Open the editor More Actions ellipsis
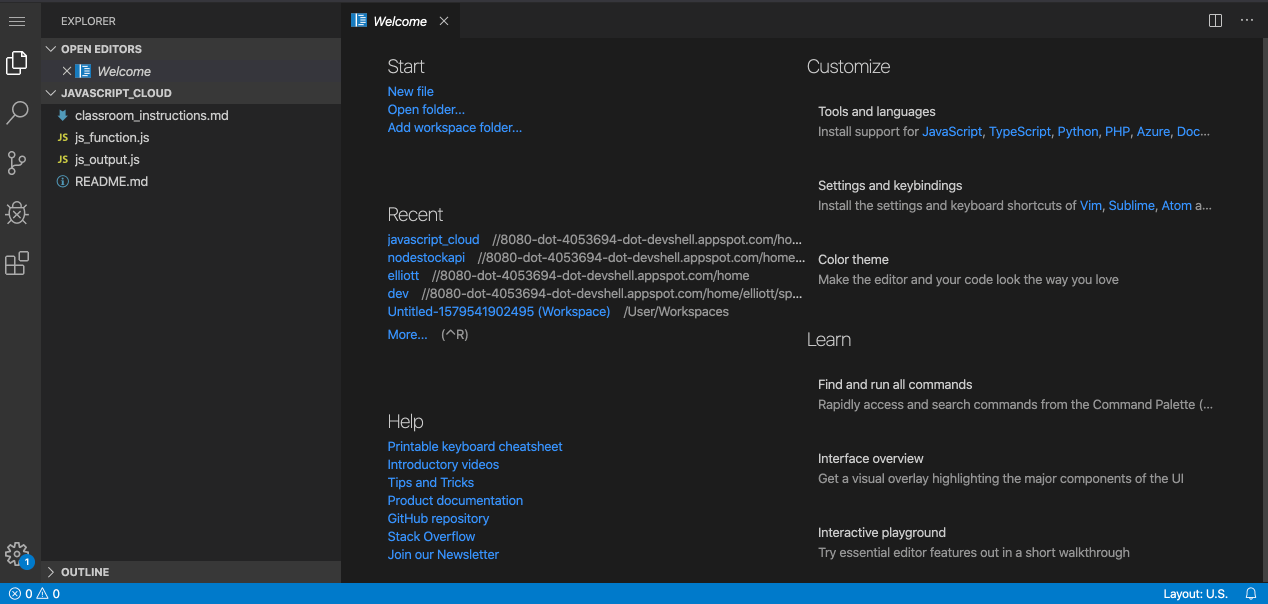Viewport: 1268px width, 604px height. point(1247,20)
